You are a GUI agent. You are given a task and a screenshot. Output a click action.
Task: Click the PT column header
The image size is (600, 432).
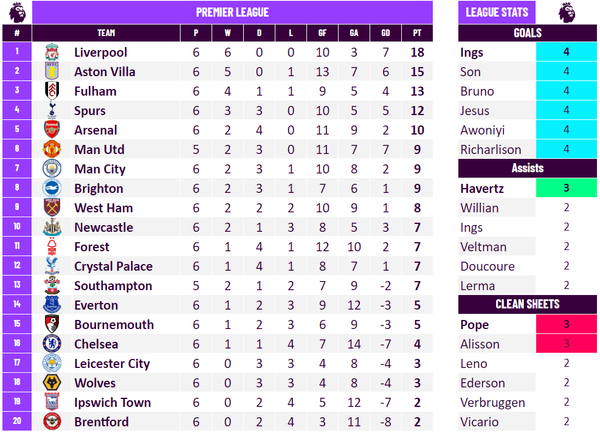pyautogui.click(x=417, y=33)
